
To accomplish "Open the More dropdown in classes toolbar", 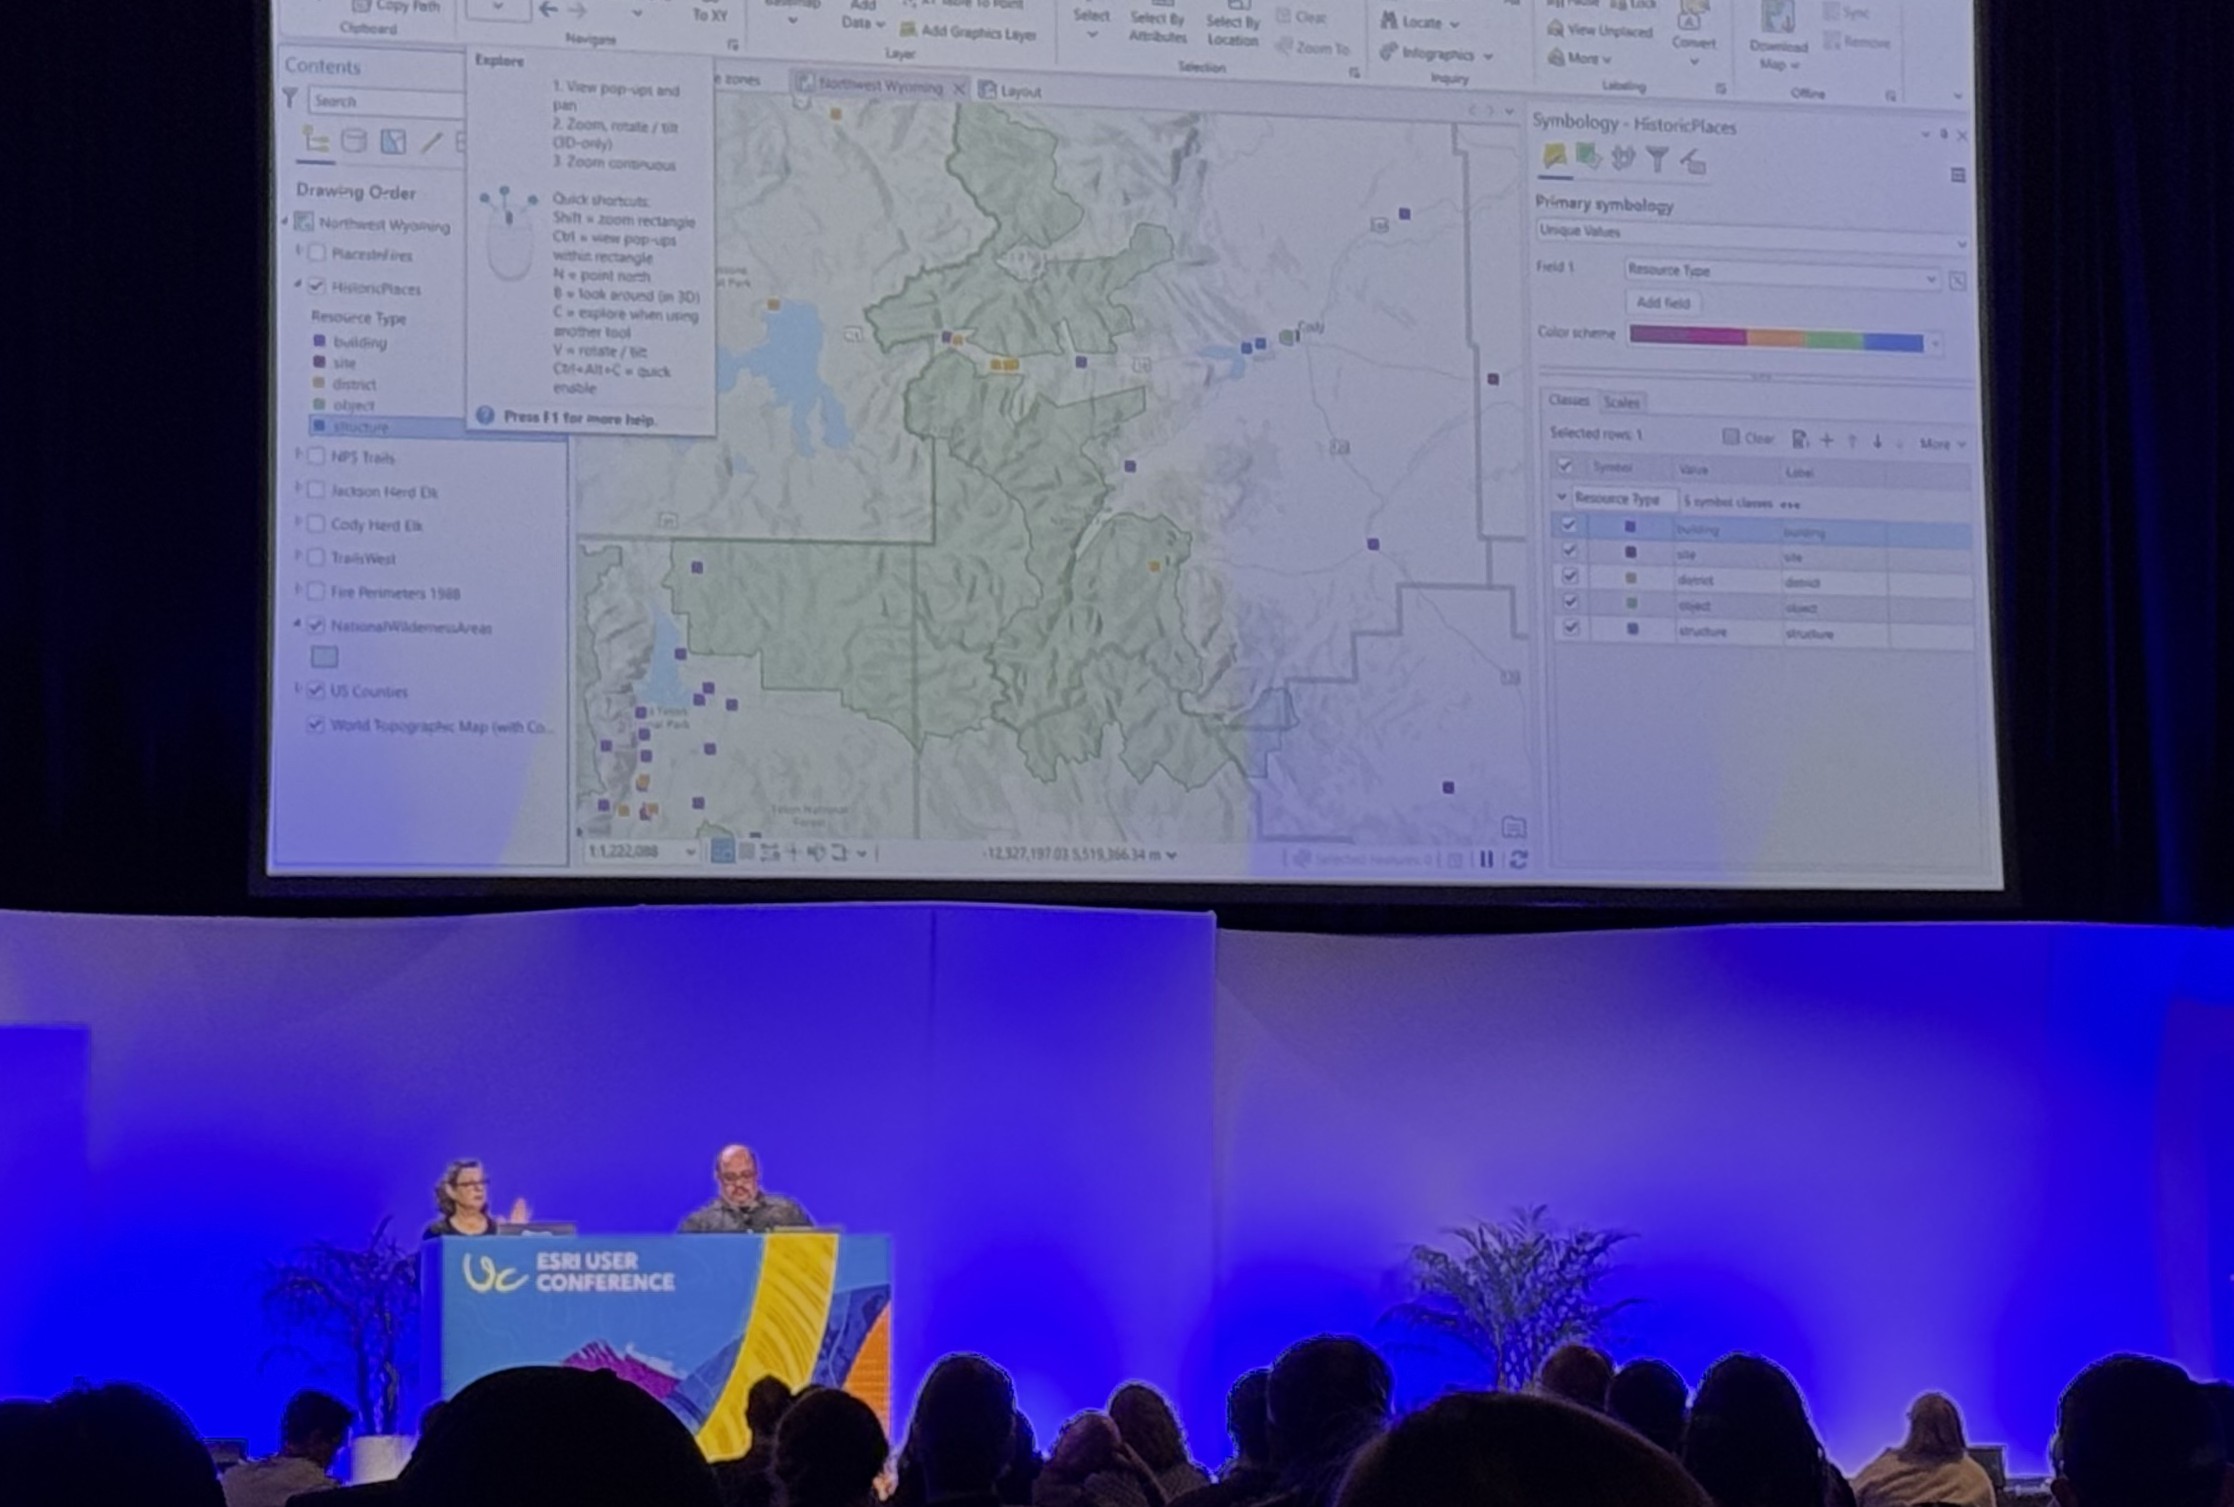I will pyautogui.click(x=1942, y=443).
